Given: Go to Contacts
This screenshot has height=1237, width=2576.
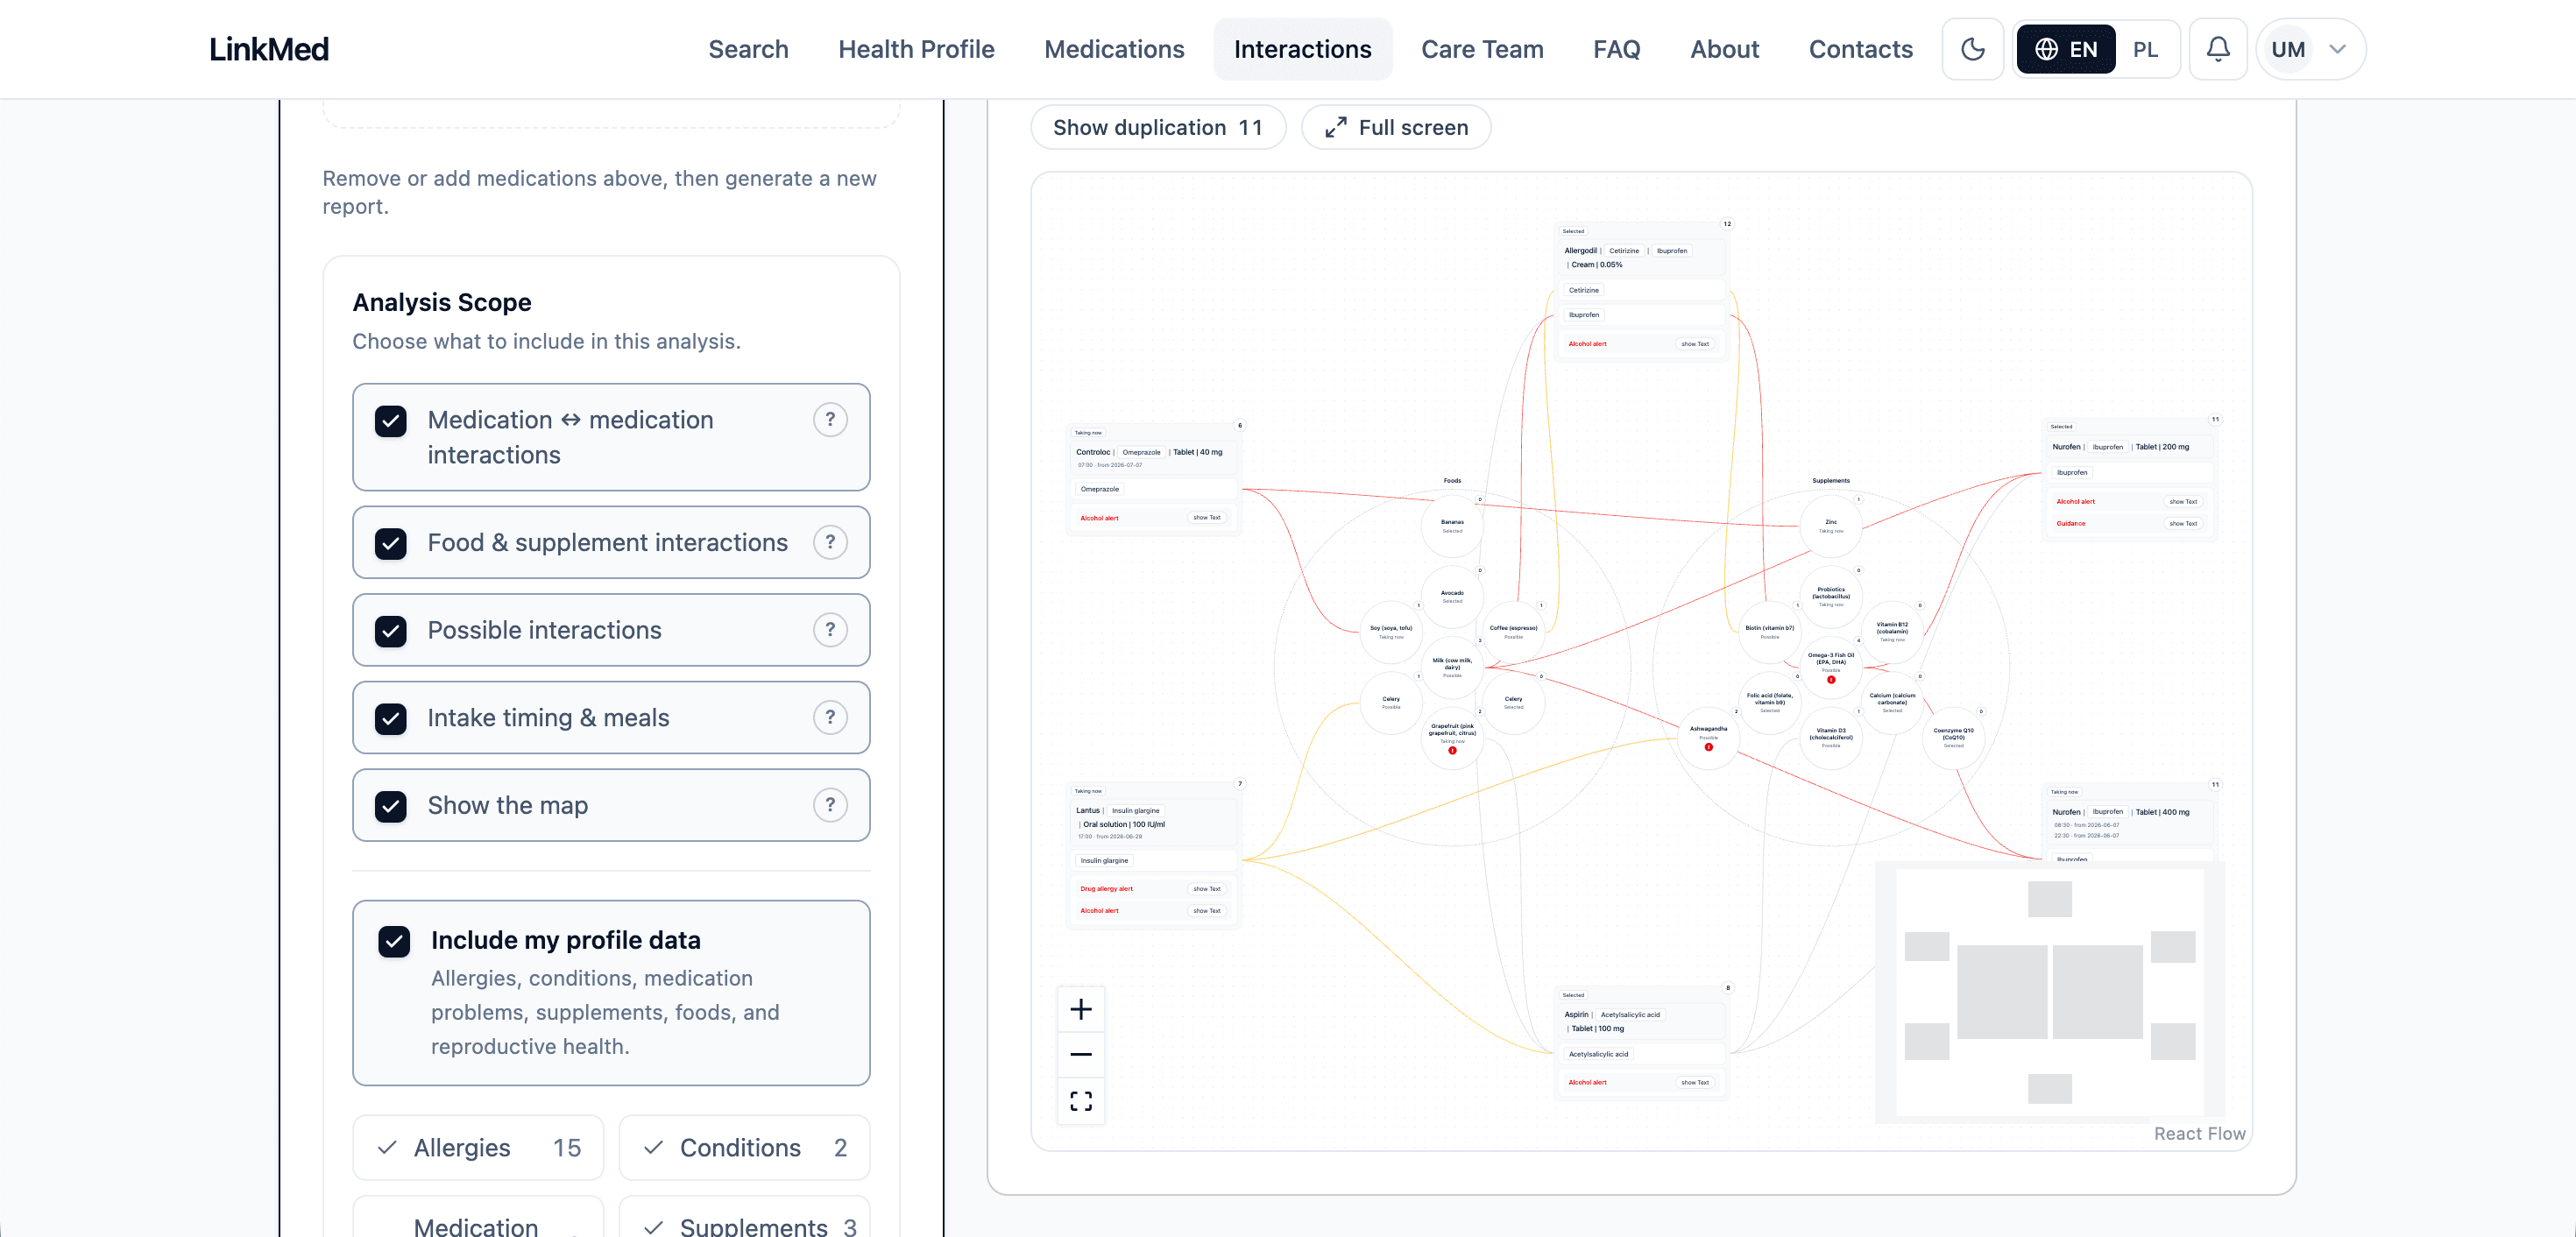Looking at the screenshot, I should click(1860, 49).
